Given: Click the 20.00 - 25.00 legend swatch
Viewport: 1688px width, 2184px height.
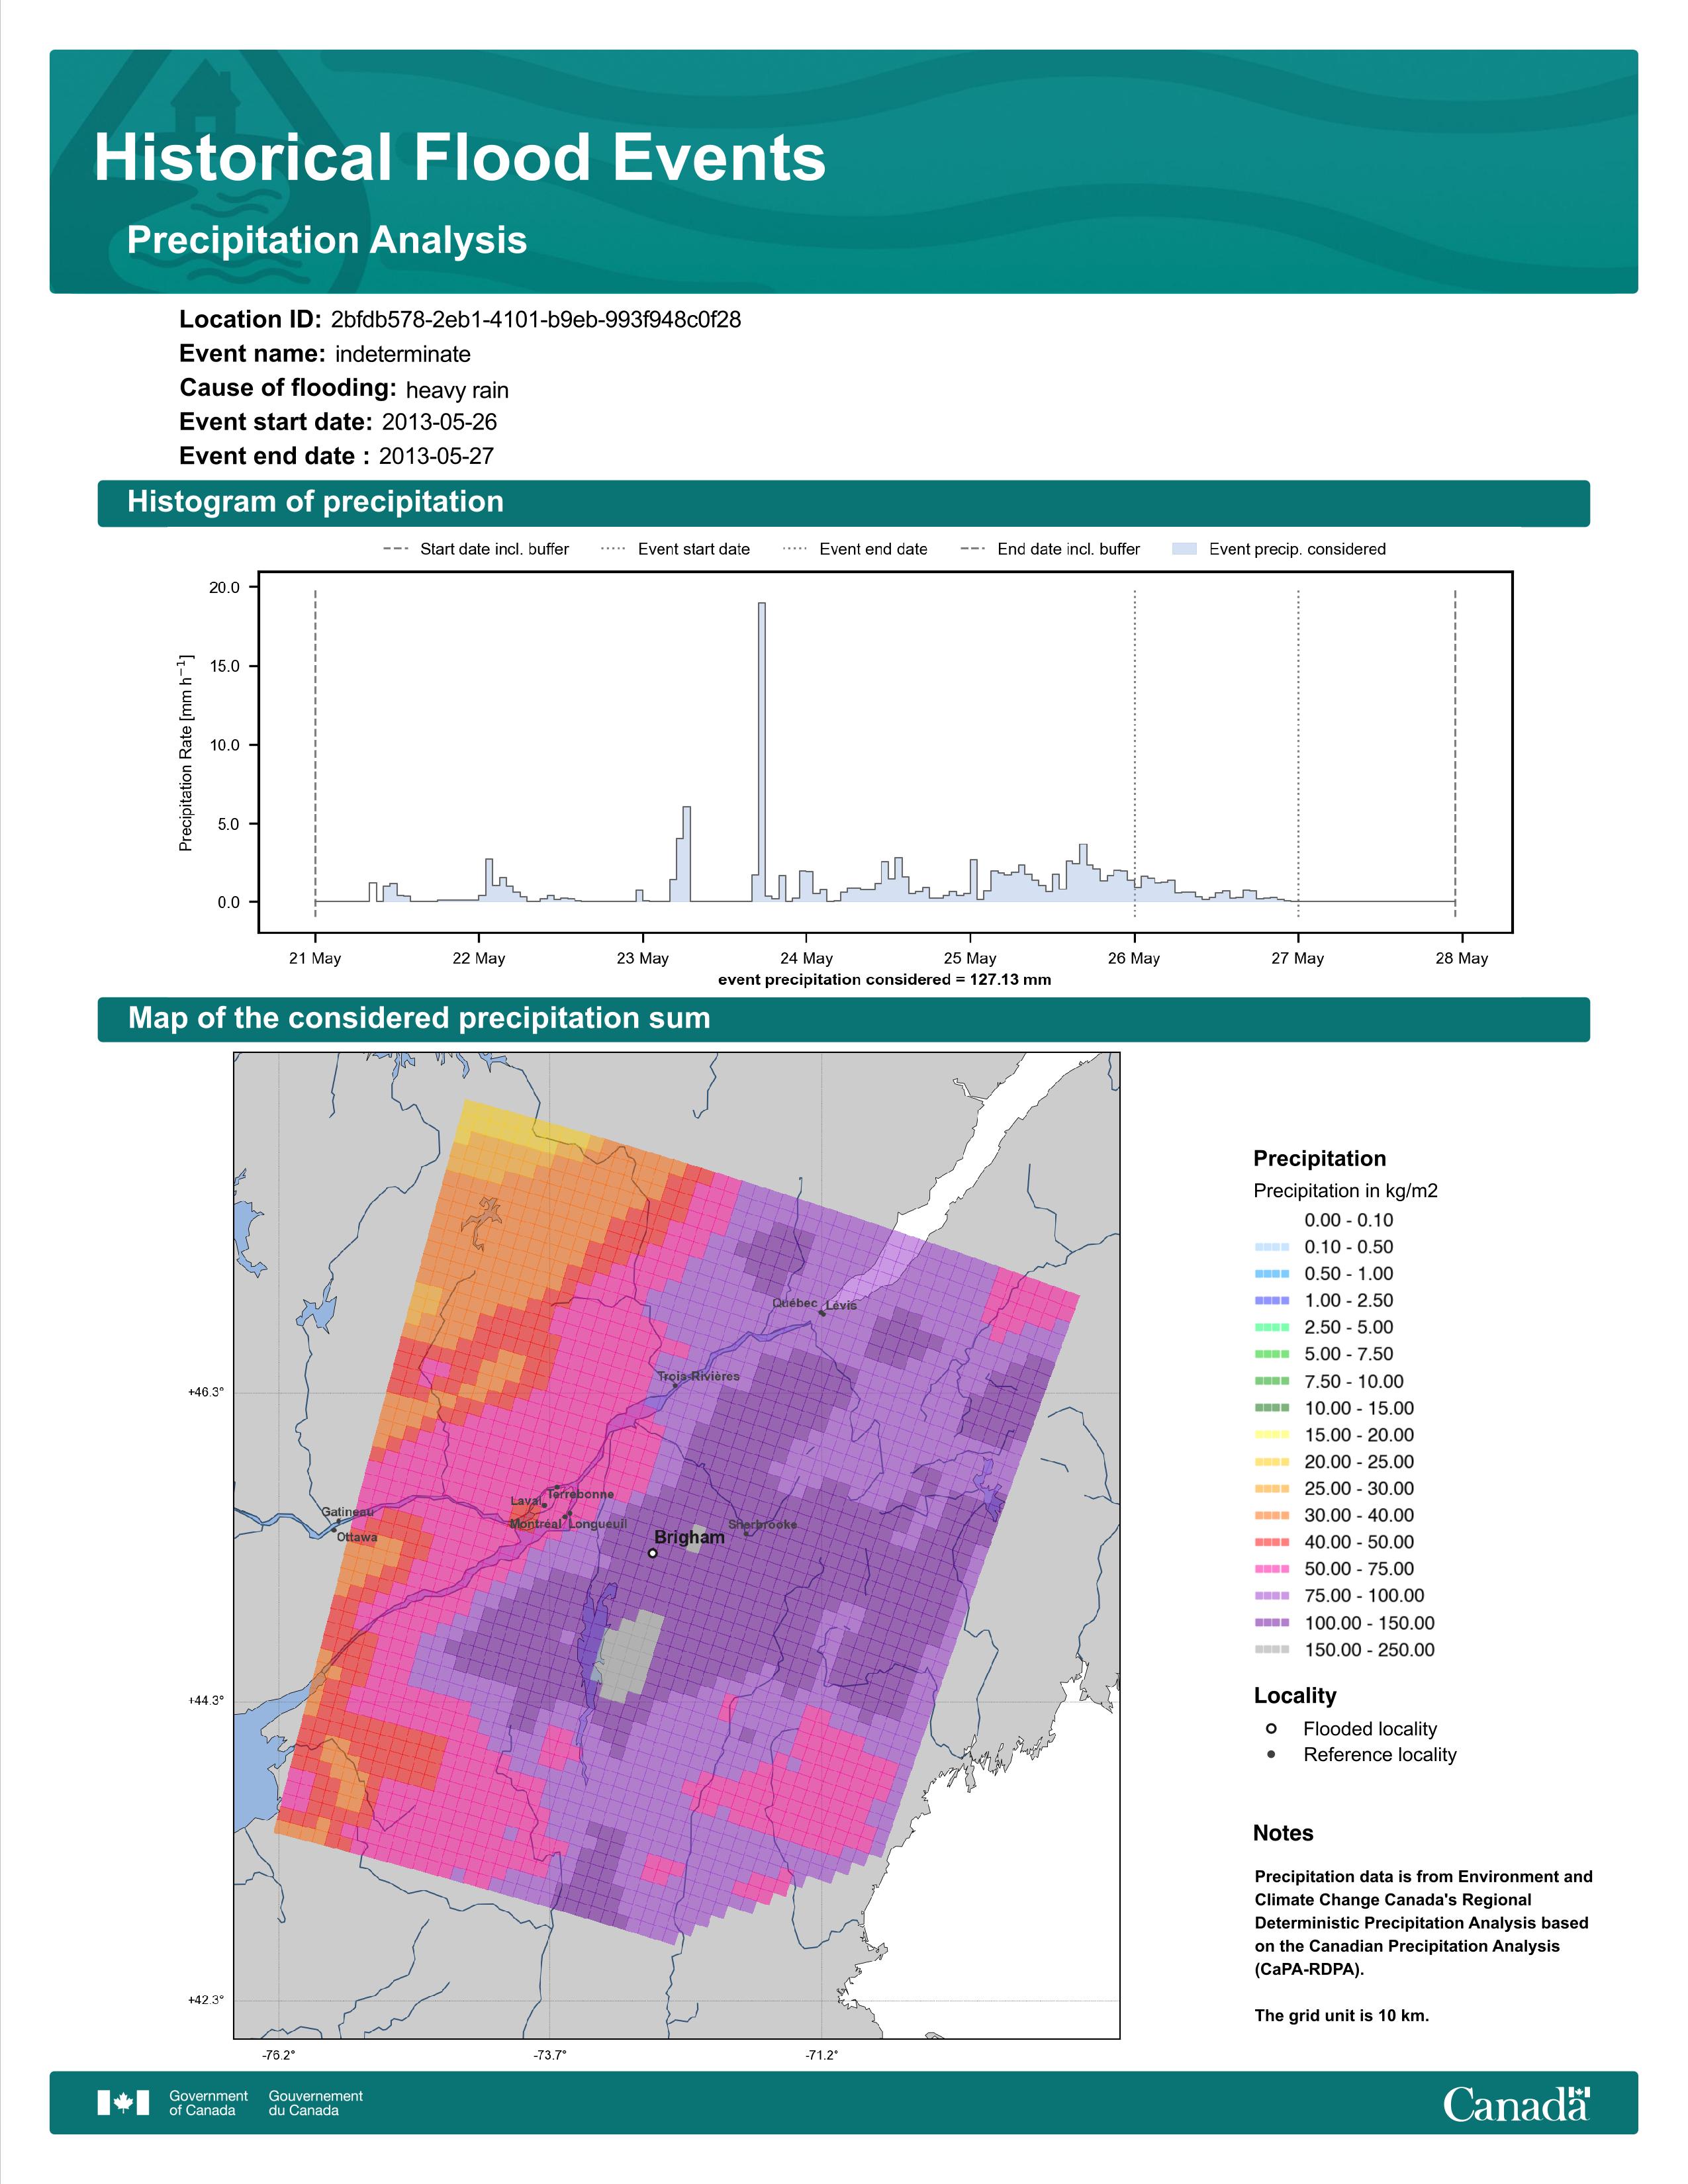Looking at the screenshot, I should (1271, 1462).
